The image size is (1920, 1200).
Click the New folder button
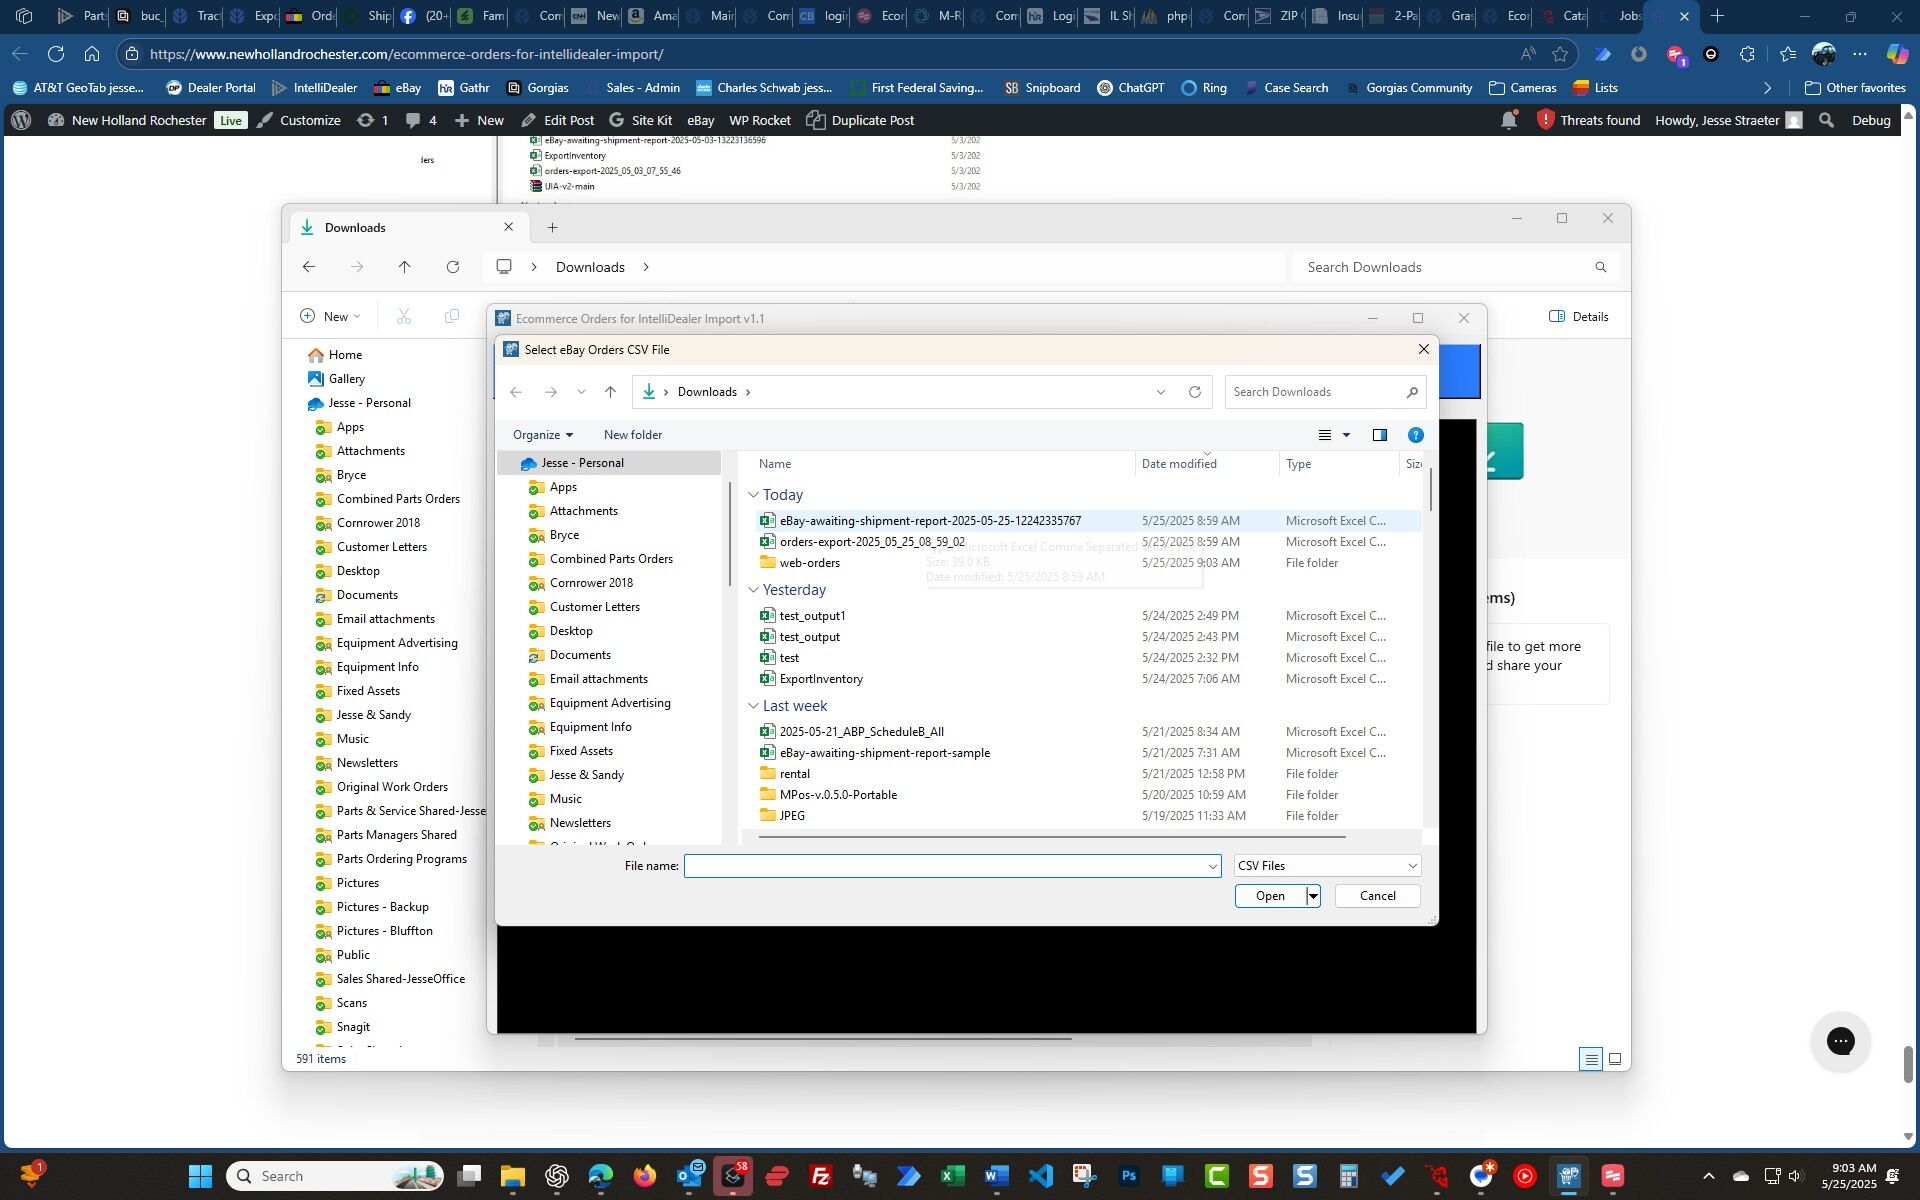632,435
